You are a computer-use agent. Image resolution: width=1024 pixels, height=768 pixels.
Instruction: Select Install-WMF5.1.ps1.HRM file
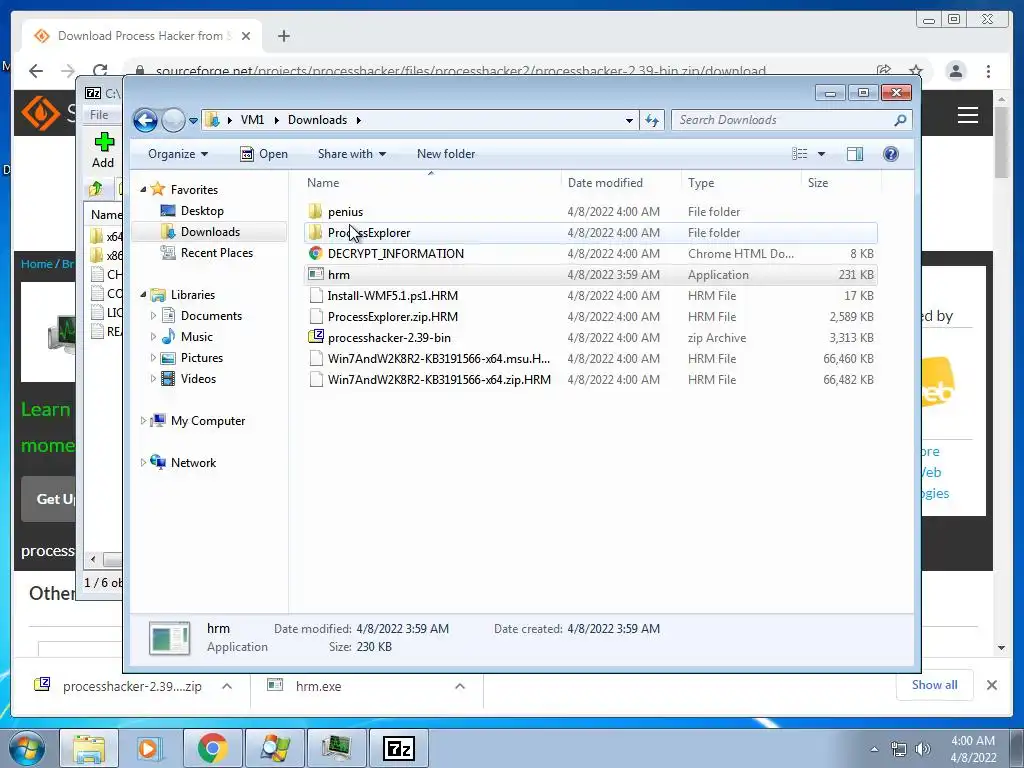[590, 296]
